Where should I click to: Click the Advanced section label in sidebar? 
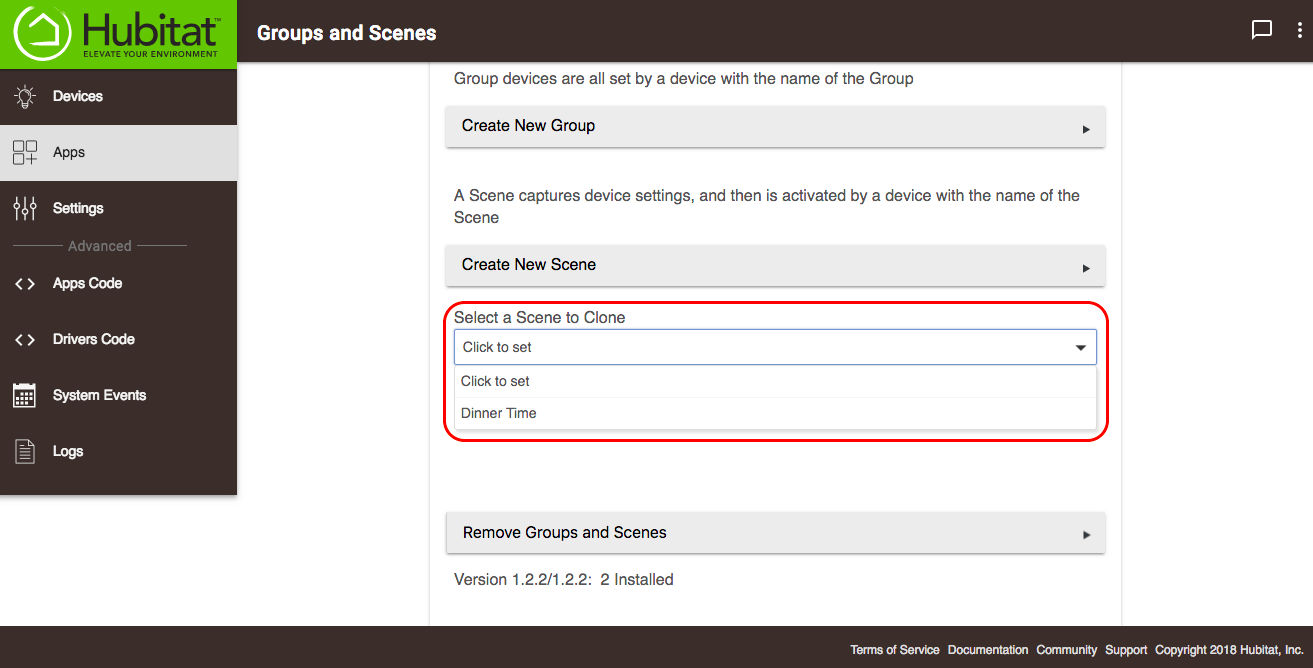coord(100,246)
